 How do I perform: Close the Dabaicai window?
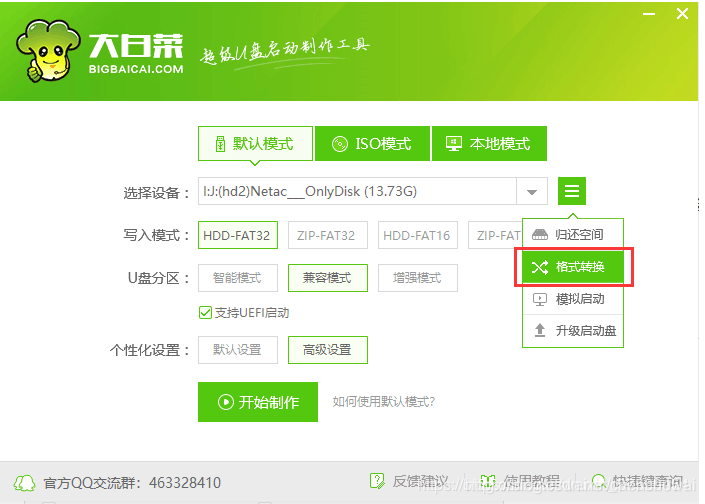click(x=683, y=14)
